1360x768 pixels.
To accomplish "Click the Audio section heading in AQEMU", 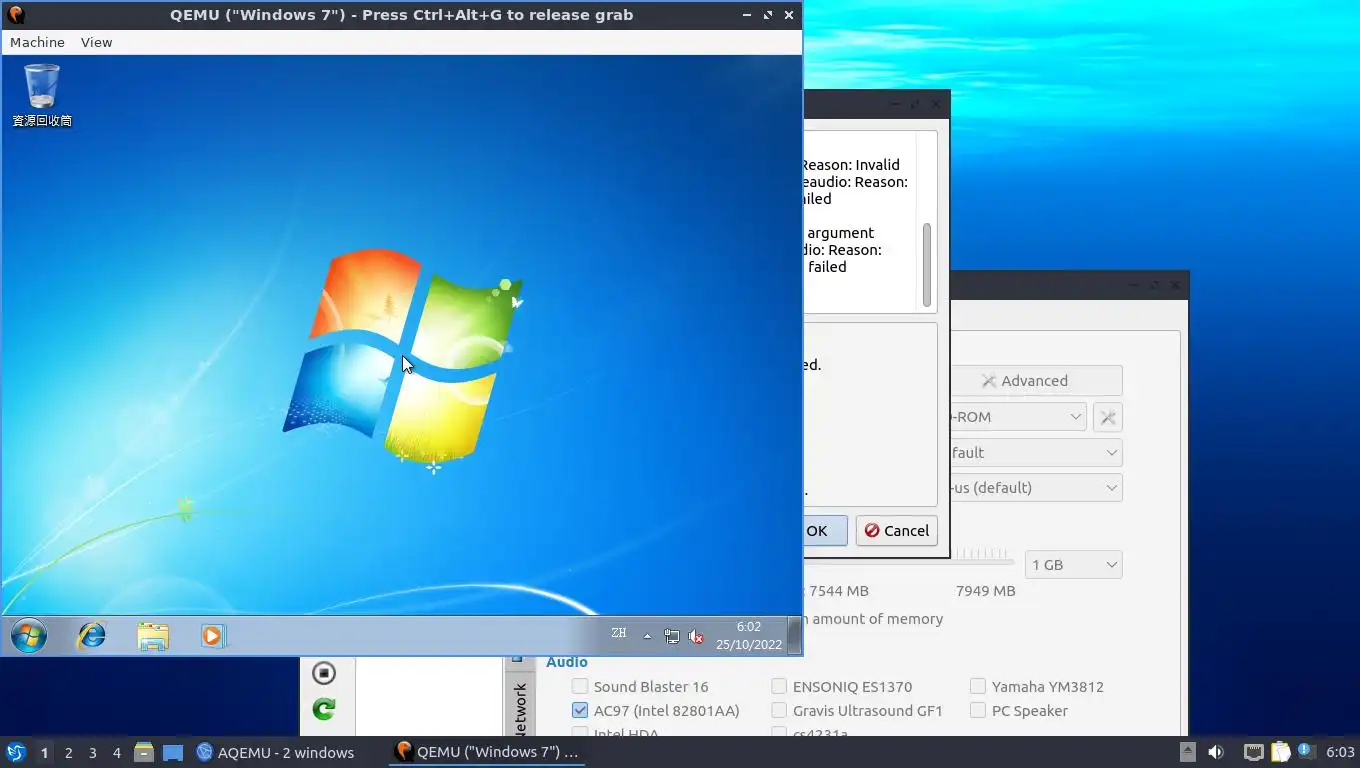I will point(567,662).
